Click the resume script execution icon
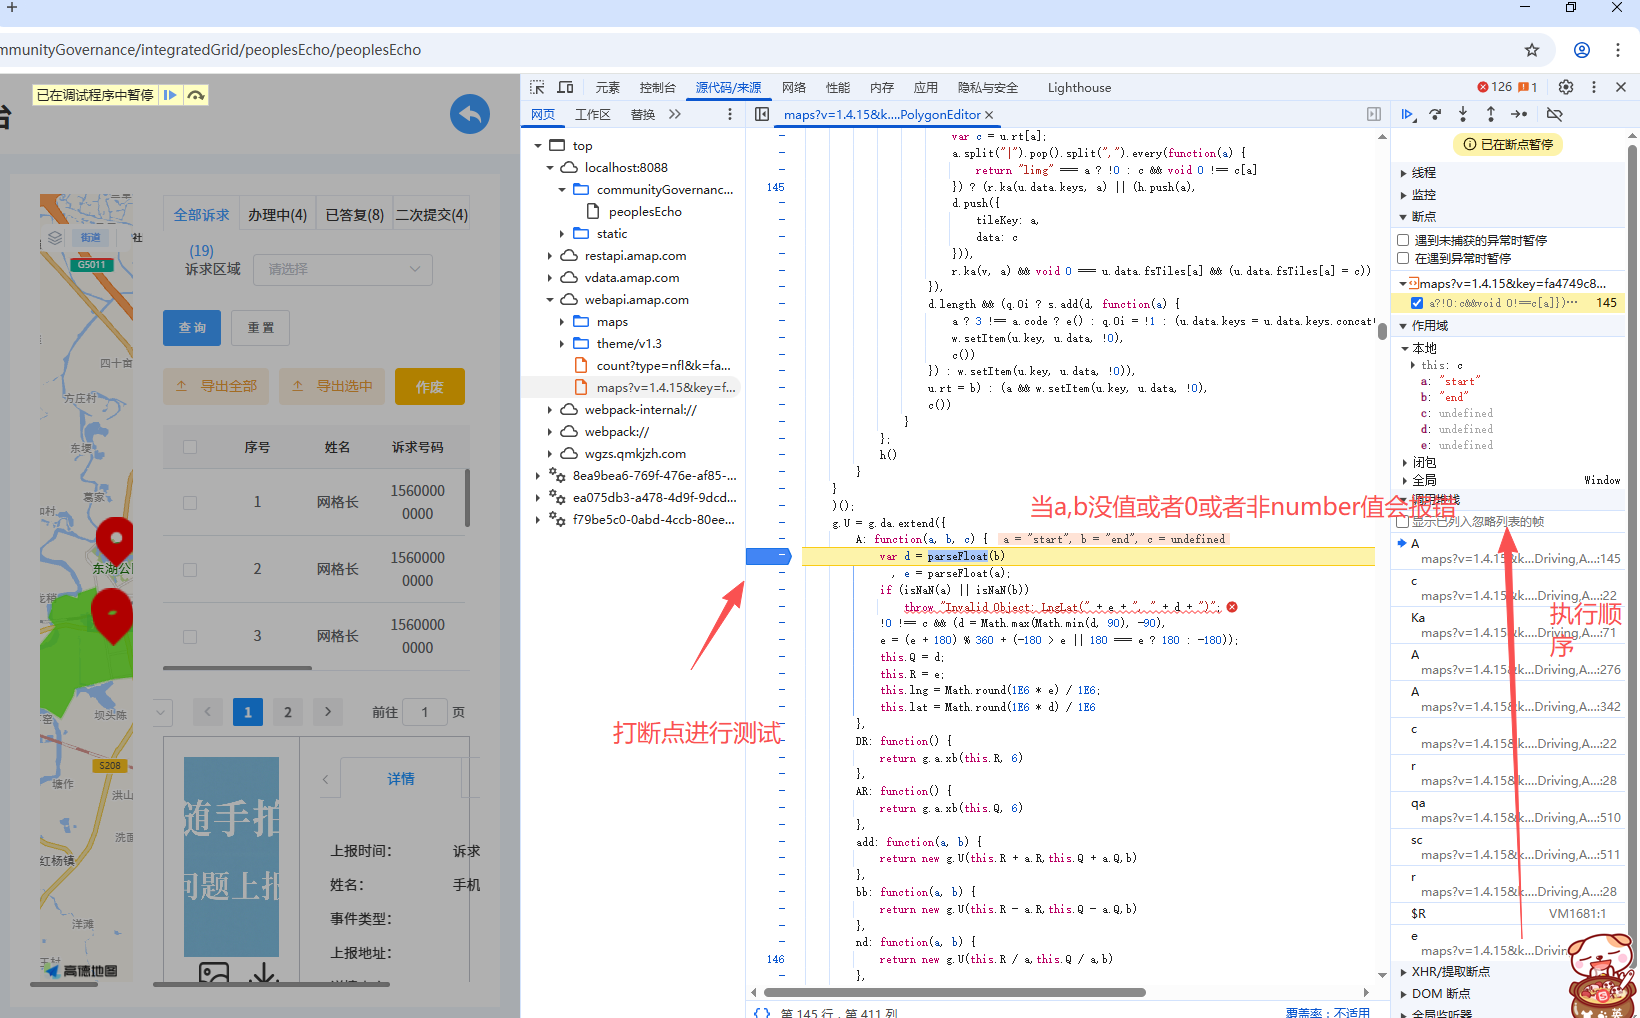This screenshot has height=1018, width=1640. click(x=1407, y=115)
